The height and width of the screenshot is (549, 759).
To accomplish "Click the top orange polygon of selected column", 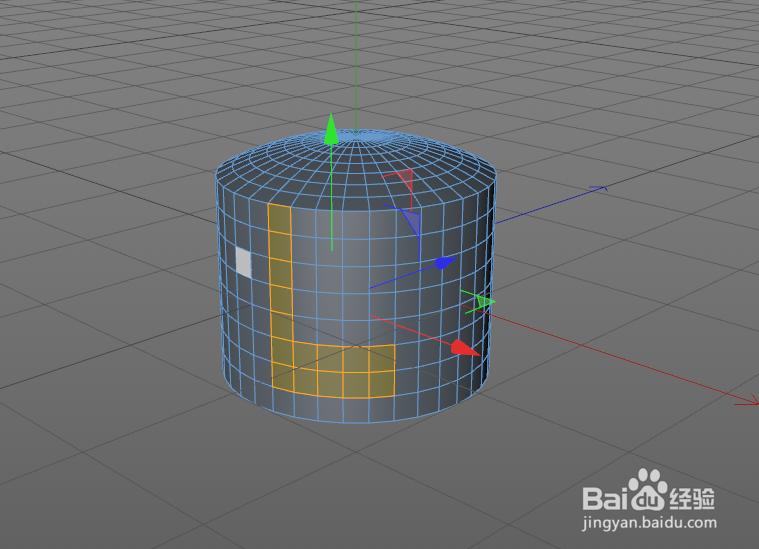I will tap(280, 218).
